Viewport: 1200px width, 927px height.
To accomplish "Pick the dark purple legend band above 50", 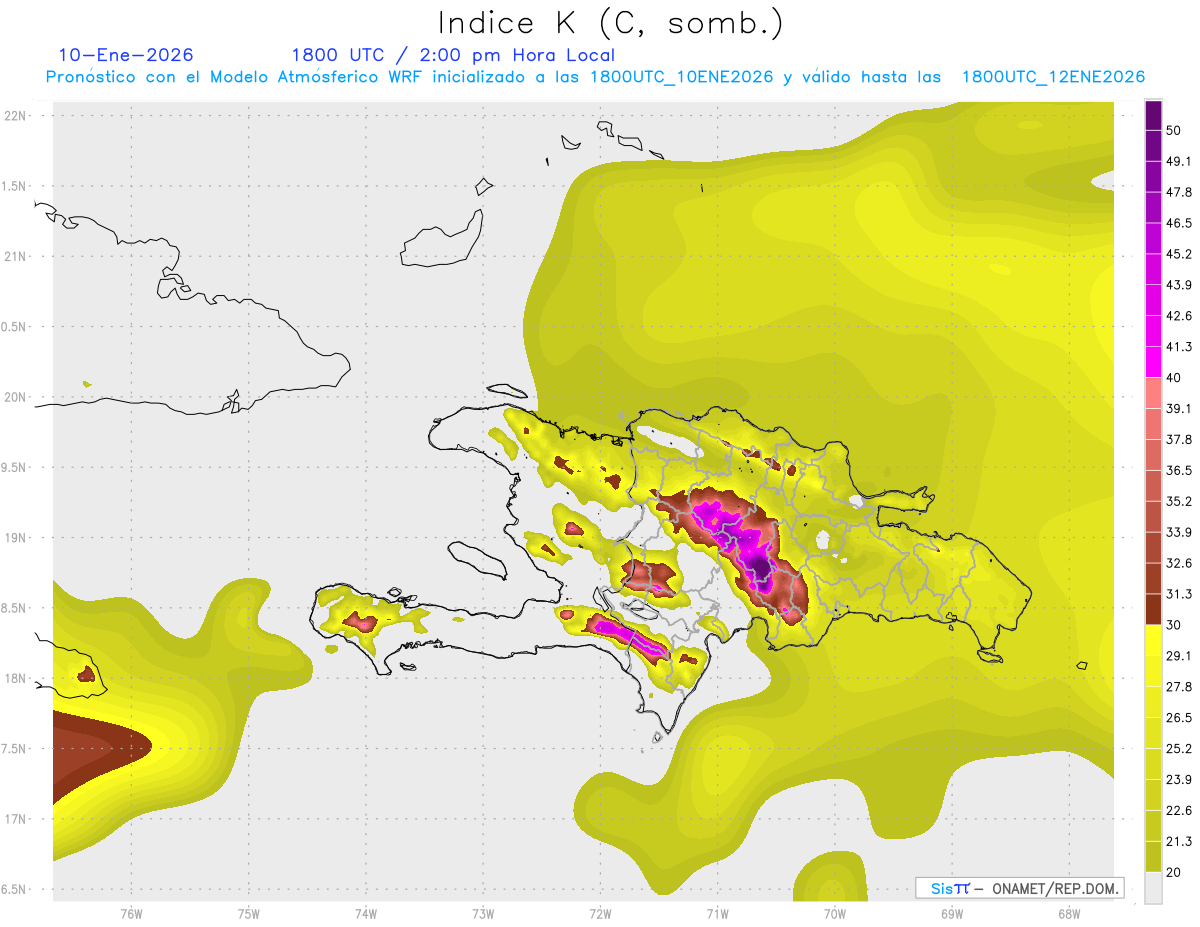I will (1154, 116).
